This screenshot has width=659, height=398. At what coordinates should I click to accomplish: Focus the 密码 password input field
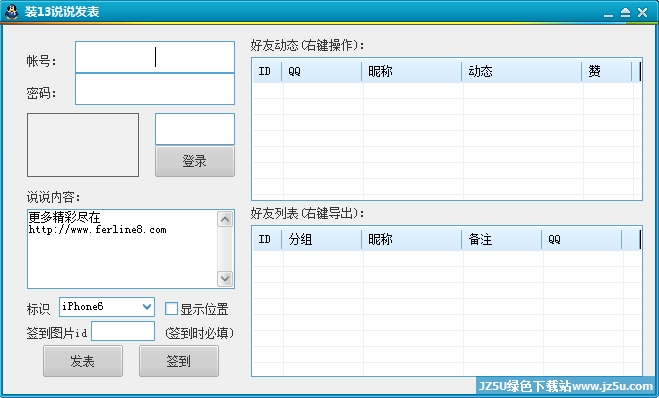[x=155, y=89]
